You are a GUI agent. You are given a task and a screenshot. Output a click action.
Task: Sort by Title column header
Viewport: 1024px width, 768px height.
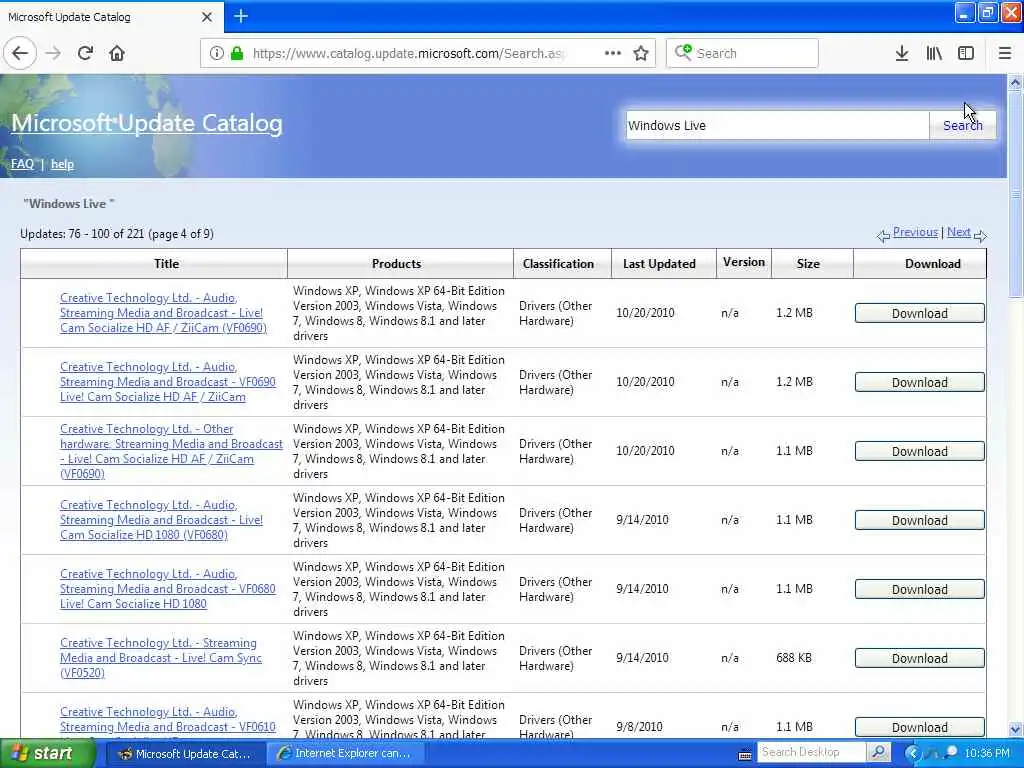pyautogui.click(x=167, y=264)
